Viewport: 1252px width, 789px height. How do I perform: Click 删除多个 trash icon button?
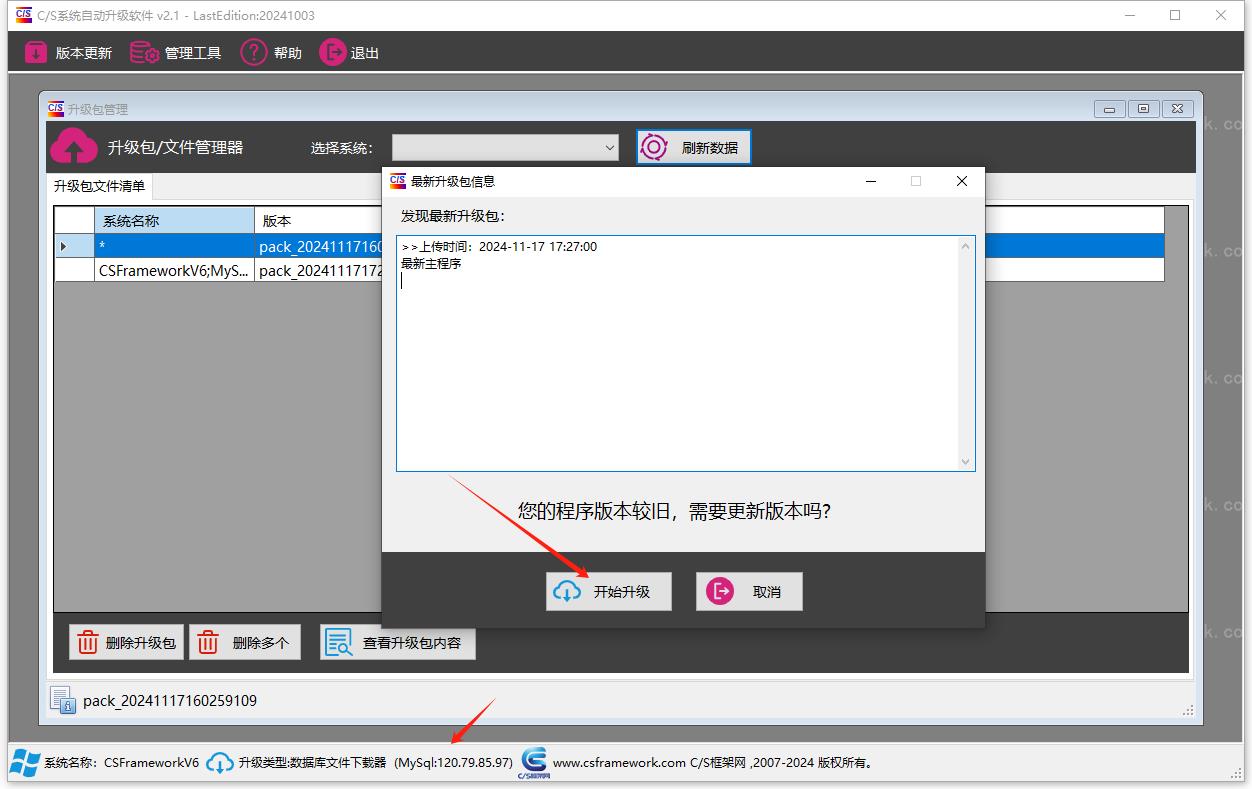click(245, 643)
